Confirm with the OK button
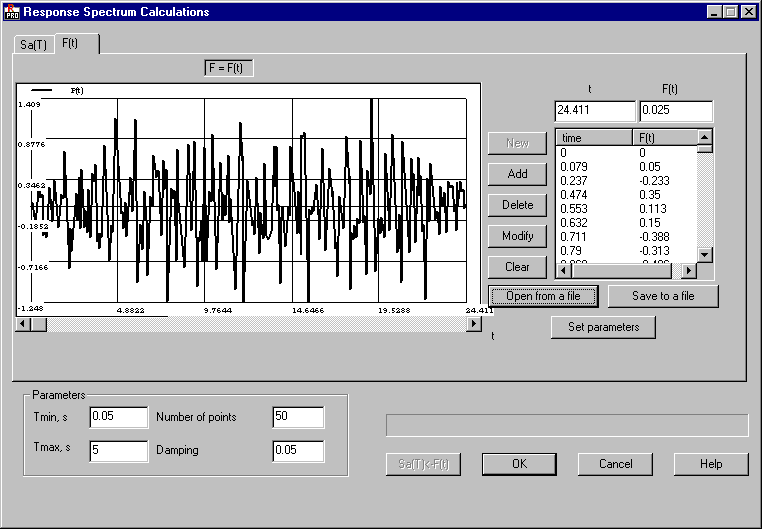This screenshot has width=762, height=529. (520, 464)
